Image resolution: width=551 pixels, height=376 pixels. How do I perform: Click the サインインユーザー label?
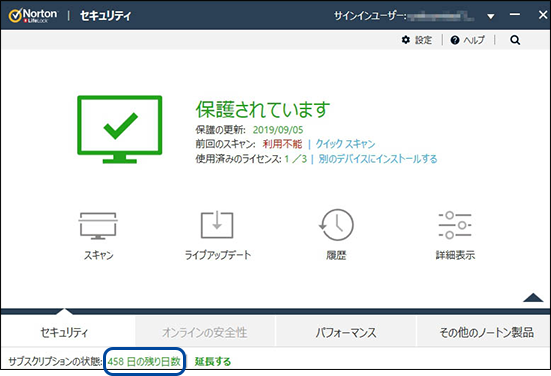tap(370, 16)
